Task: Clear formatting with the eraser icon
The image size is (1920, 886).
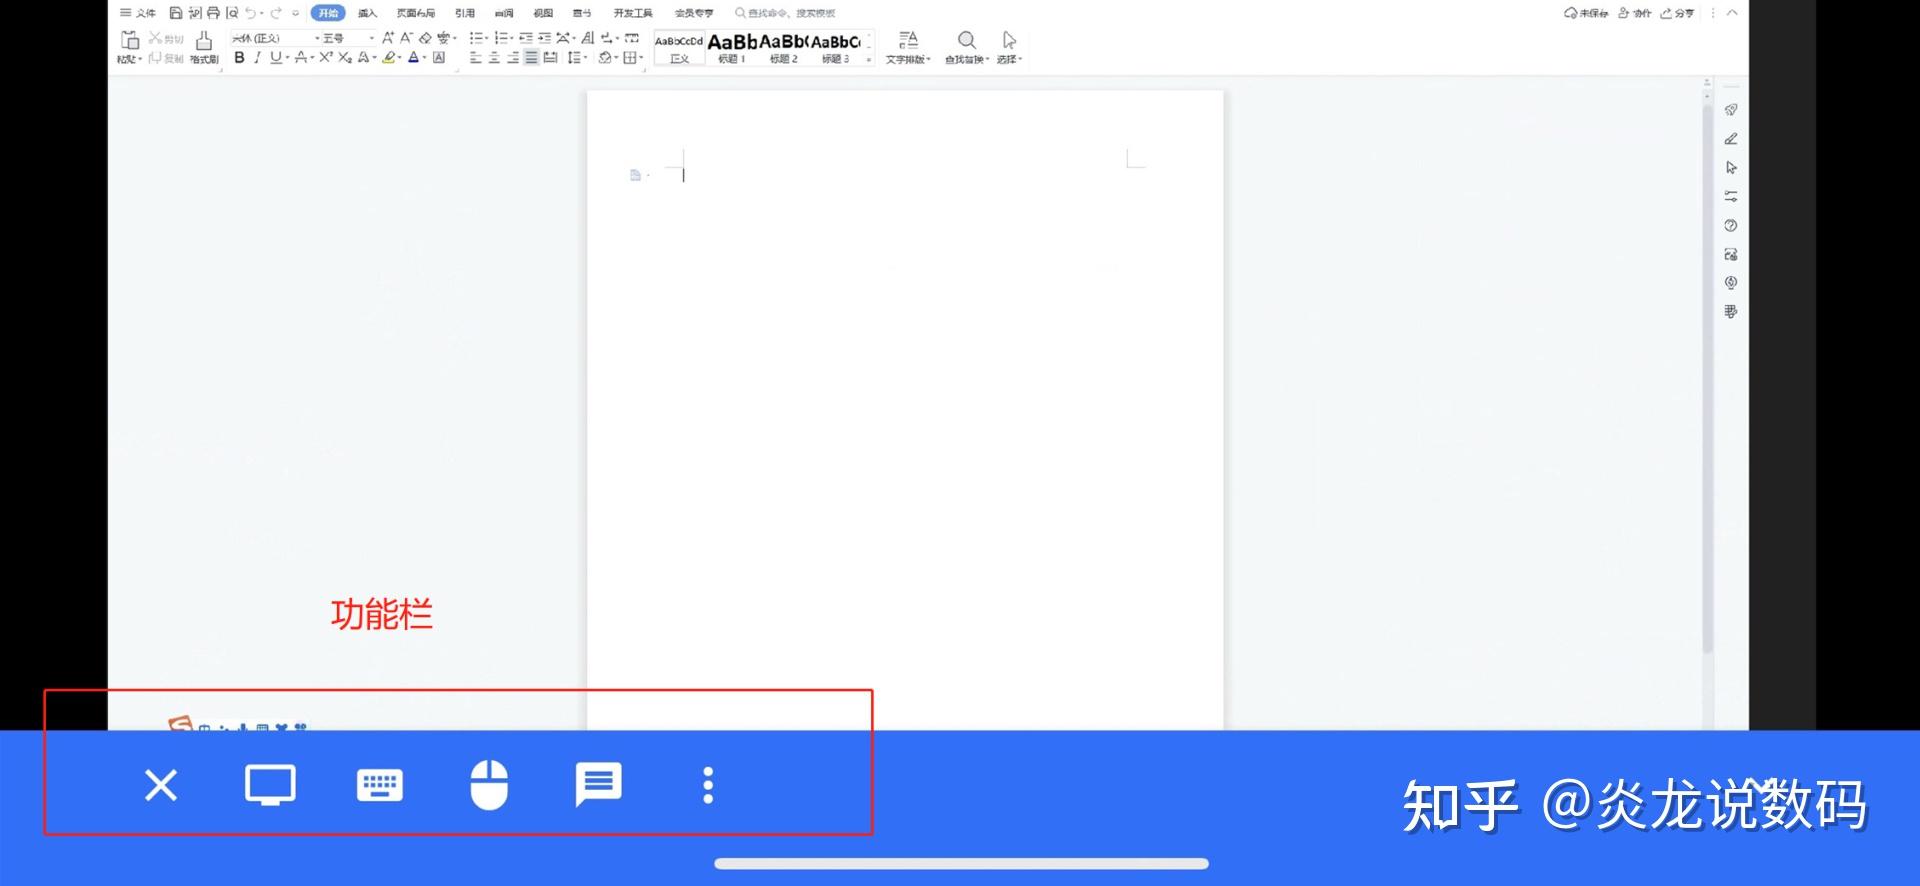Action: (425, 37)
